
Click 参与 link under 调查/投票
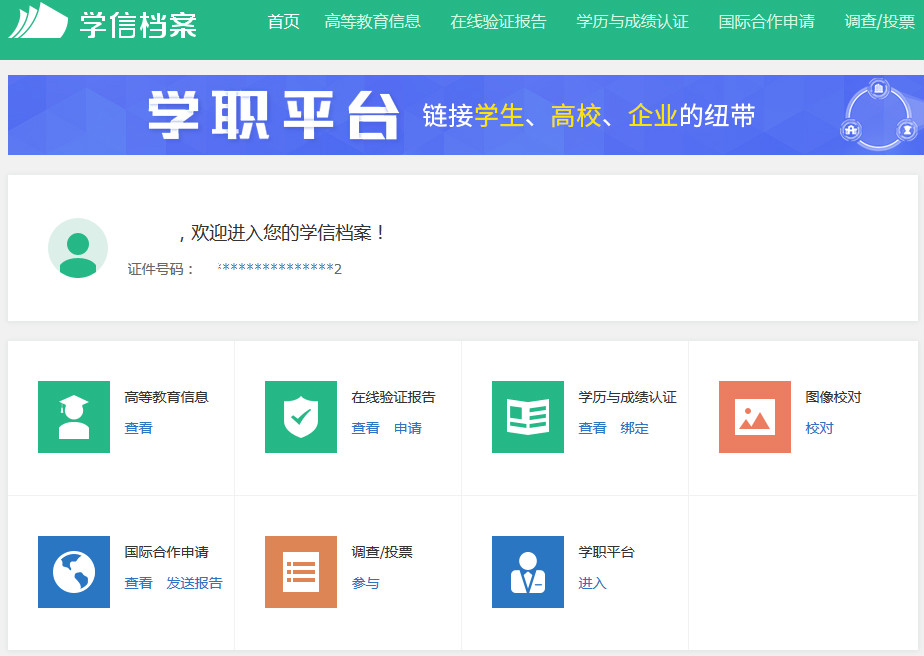pos(366,583)
